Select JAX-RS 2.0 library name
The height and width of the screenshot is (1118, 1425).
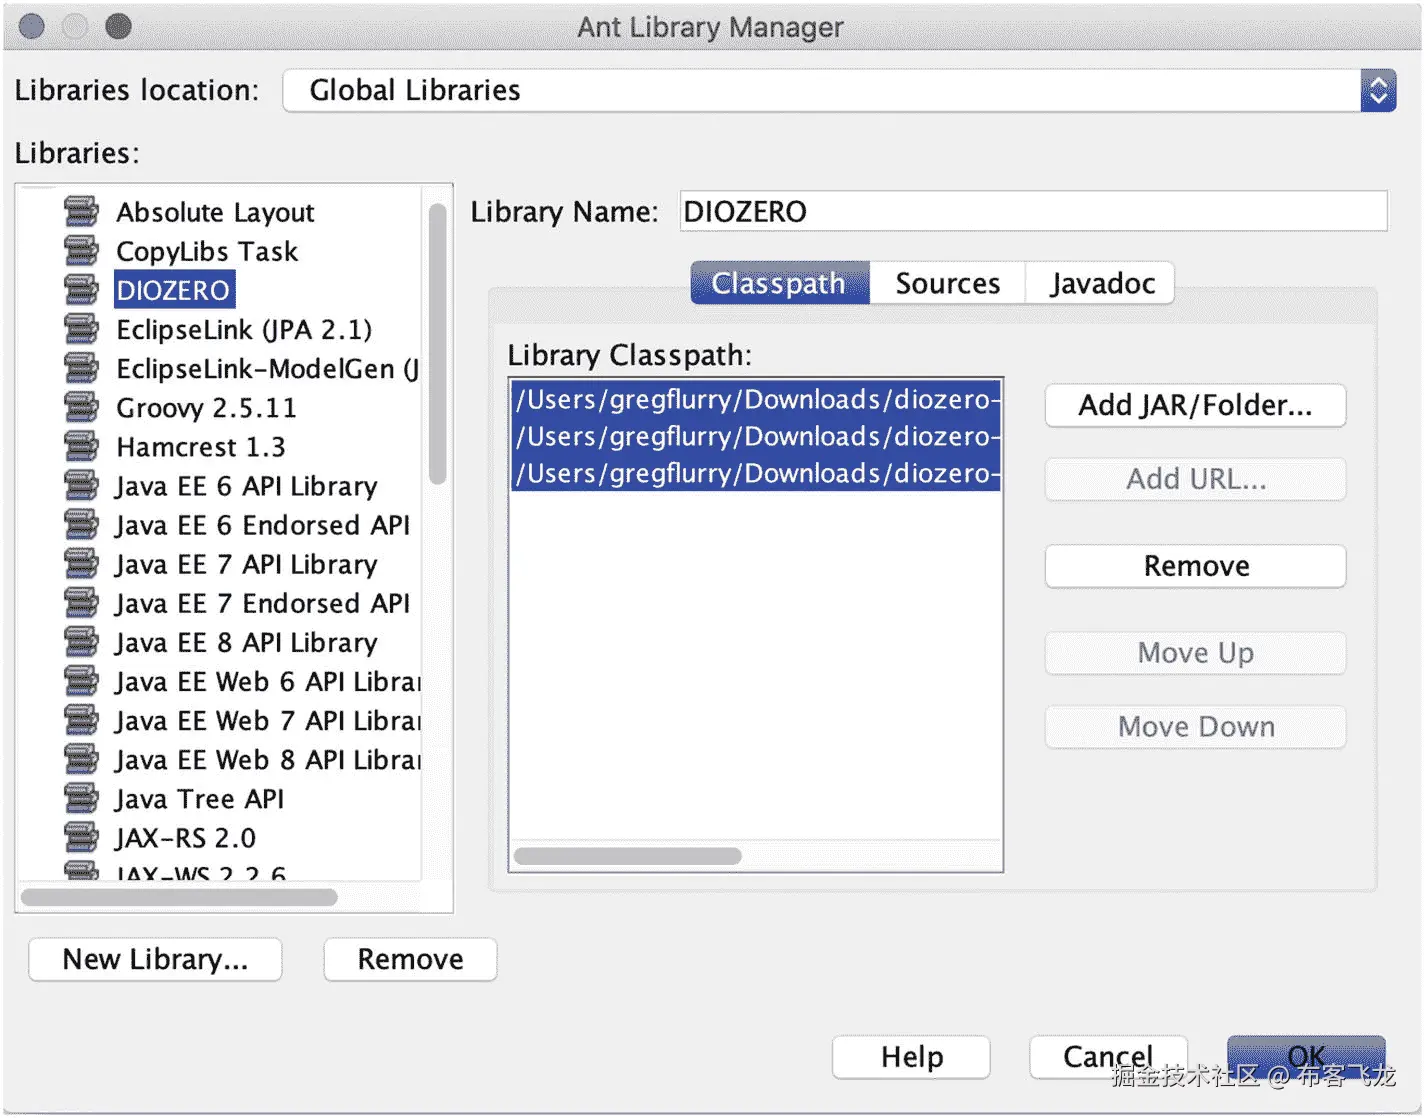[x=185, y=838]
